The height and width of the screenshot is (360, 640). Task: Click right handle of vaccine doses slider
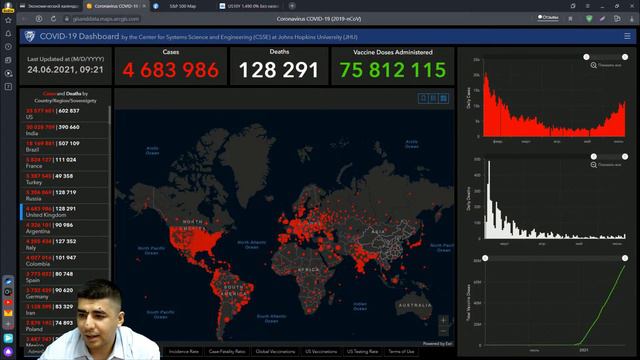pyautogui.click(x=625, y=258)
